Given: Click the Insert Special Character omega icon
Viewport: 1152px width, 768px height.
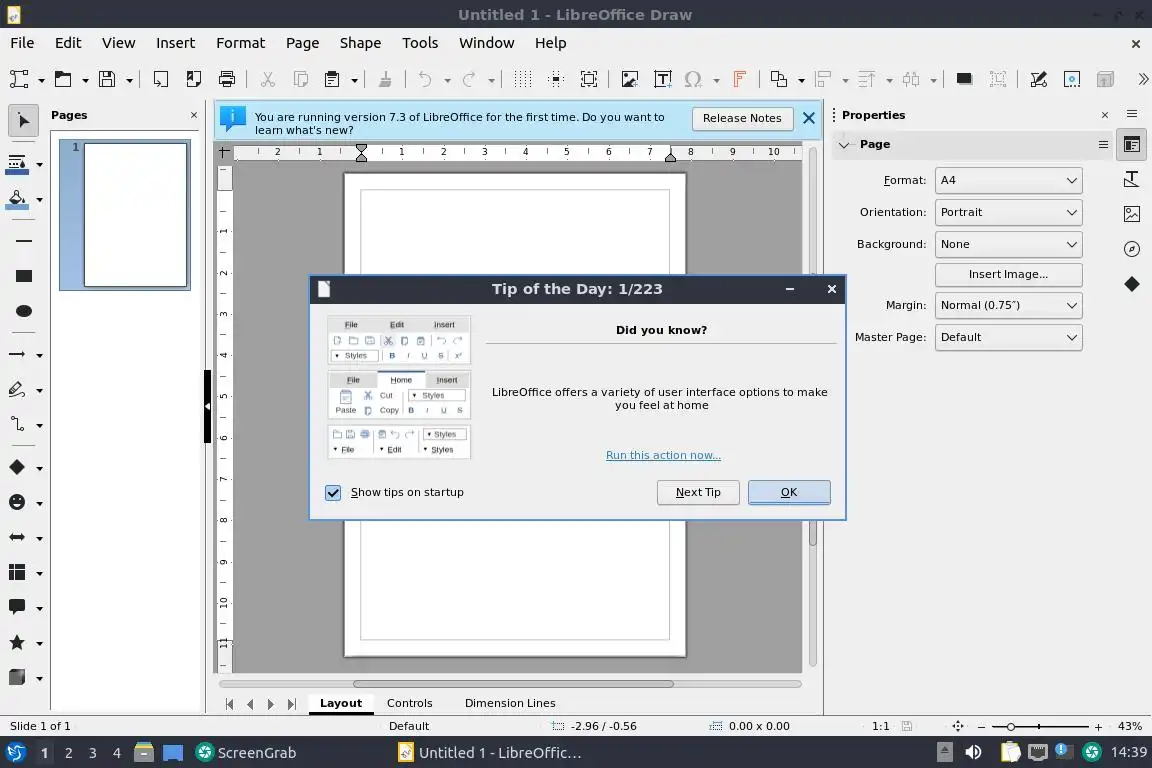Looking at the screenshot, I should tap(693, 79).
